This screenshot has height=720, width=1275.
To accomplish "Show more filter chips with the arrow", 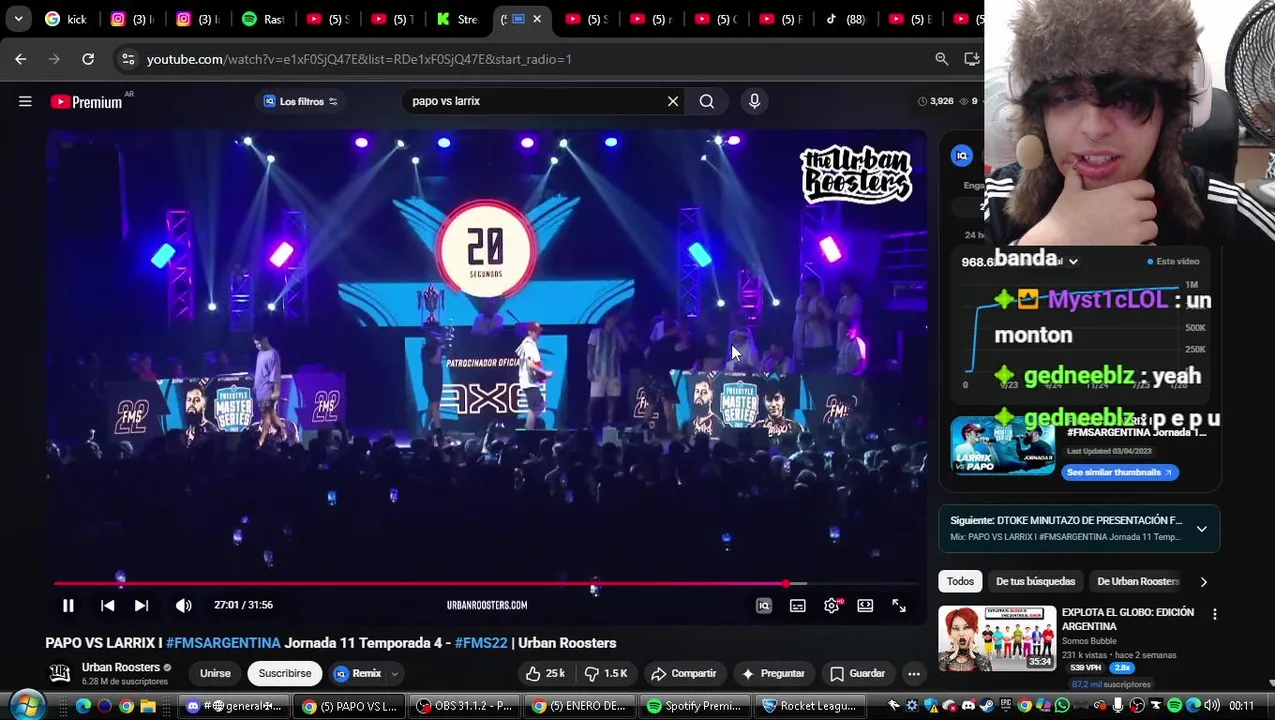I will pos(1203,581).
